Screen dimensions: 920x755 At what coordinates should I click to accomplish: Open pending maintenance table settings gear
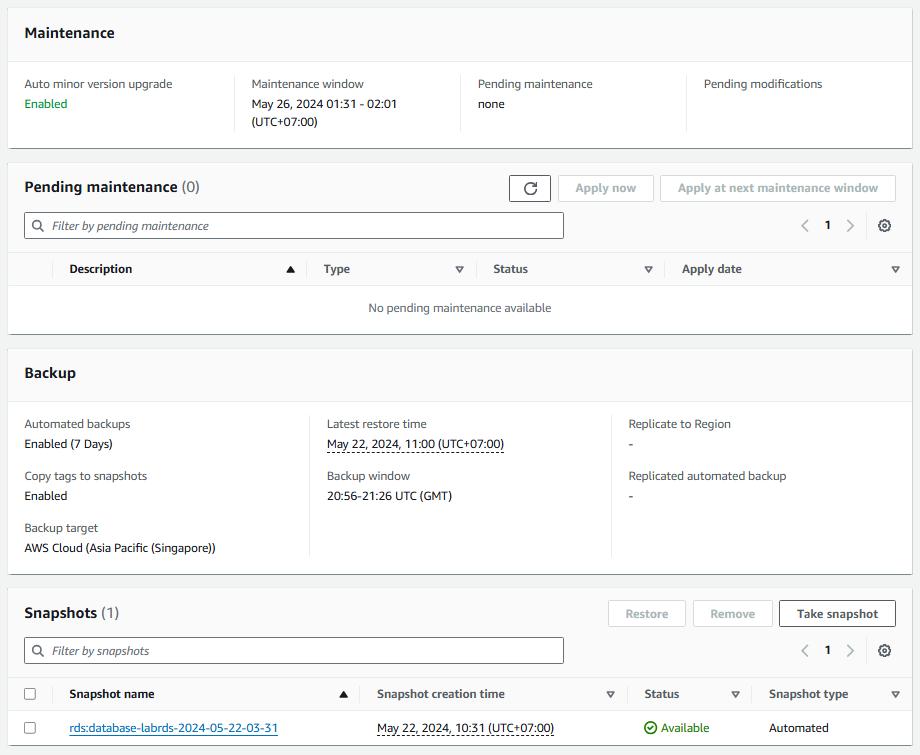pyautogui.click(x=884, y=226)
